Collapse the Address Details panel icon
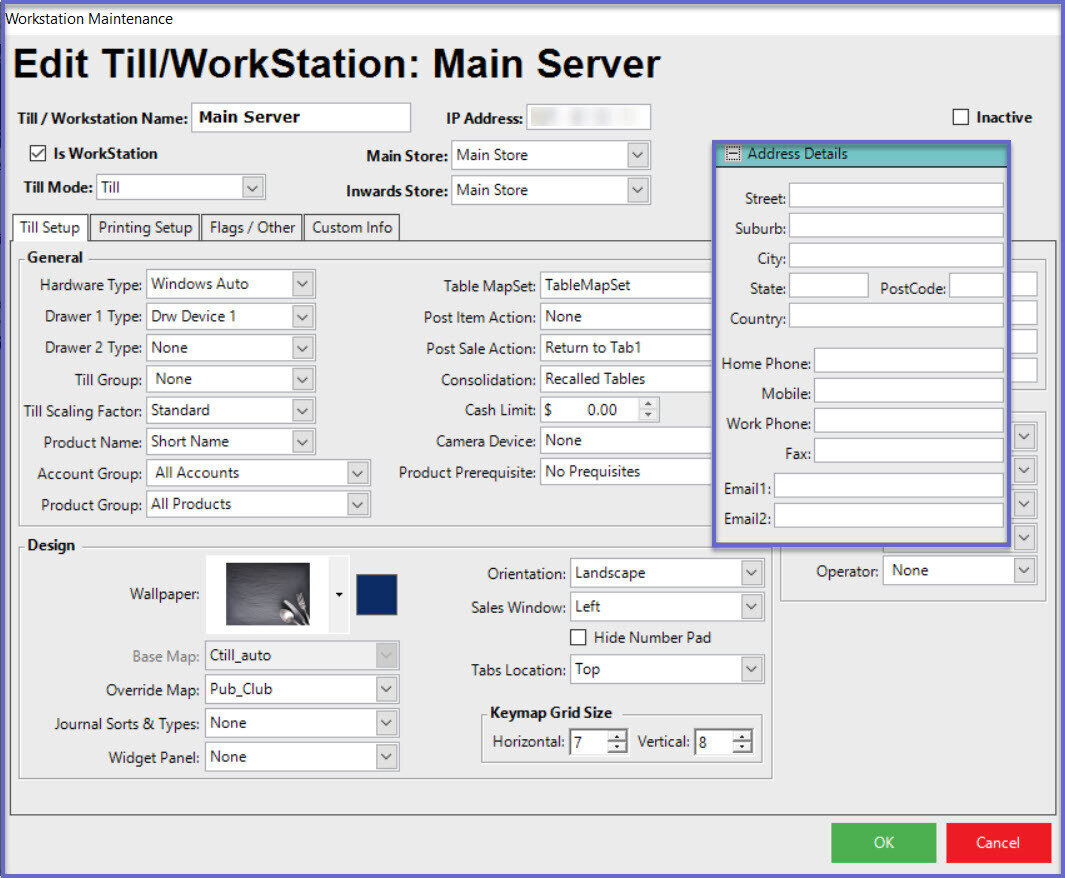Screen dimensions: 1065x878 pyautogui.click(x=733, y=154)
